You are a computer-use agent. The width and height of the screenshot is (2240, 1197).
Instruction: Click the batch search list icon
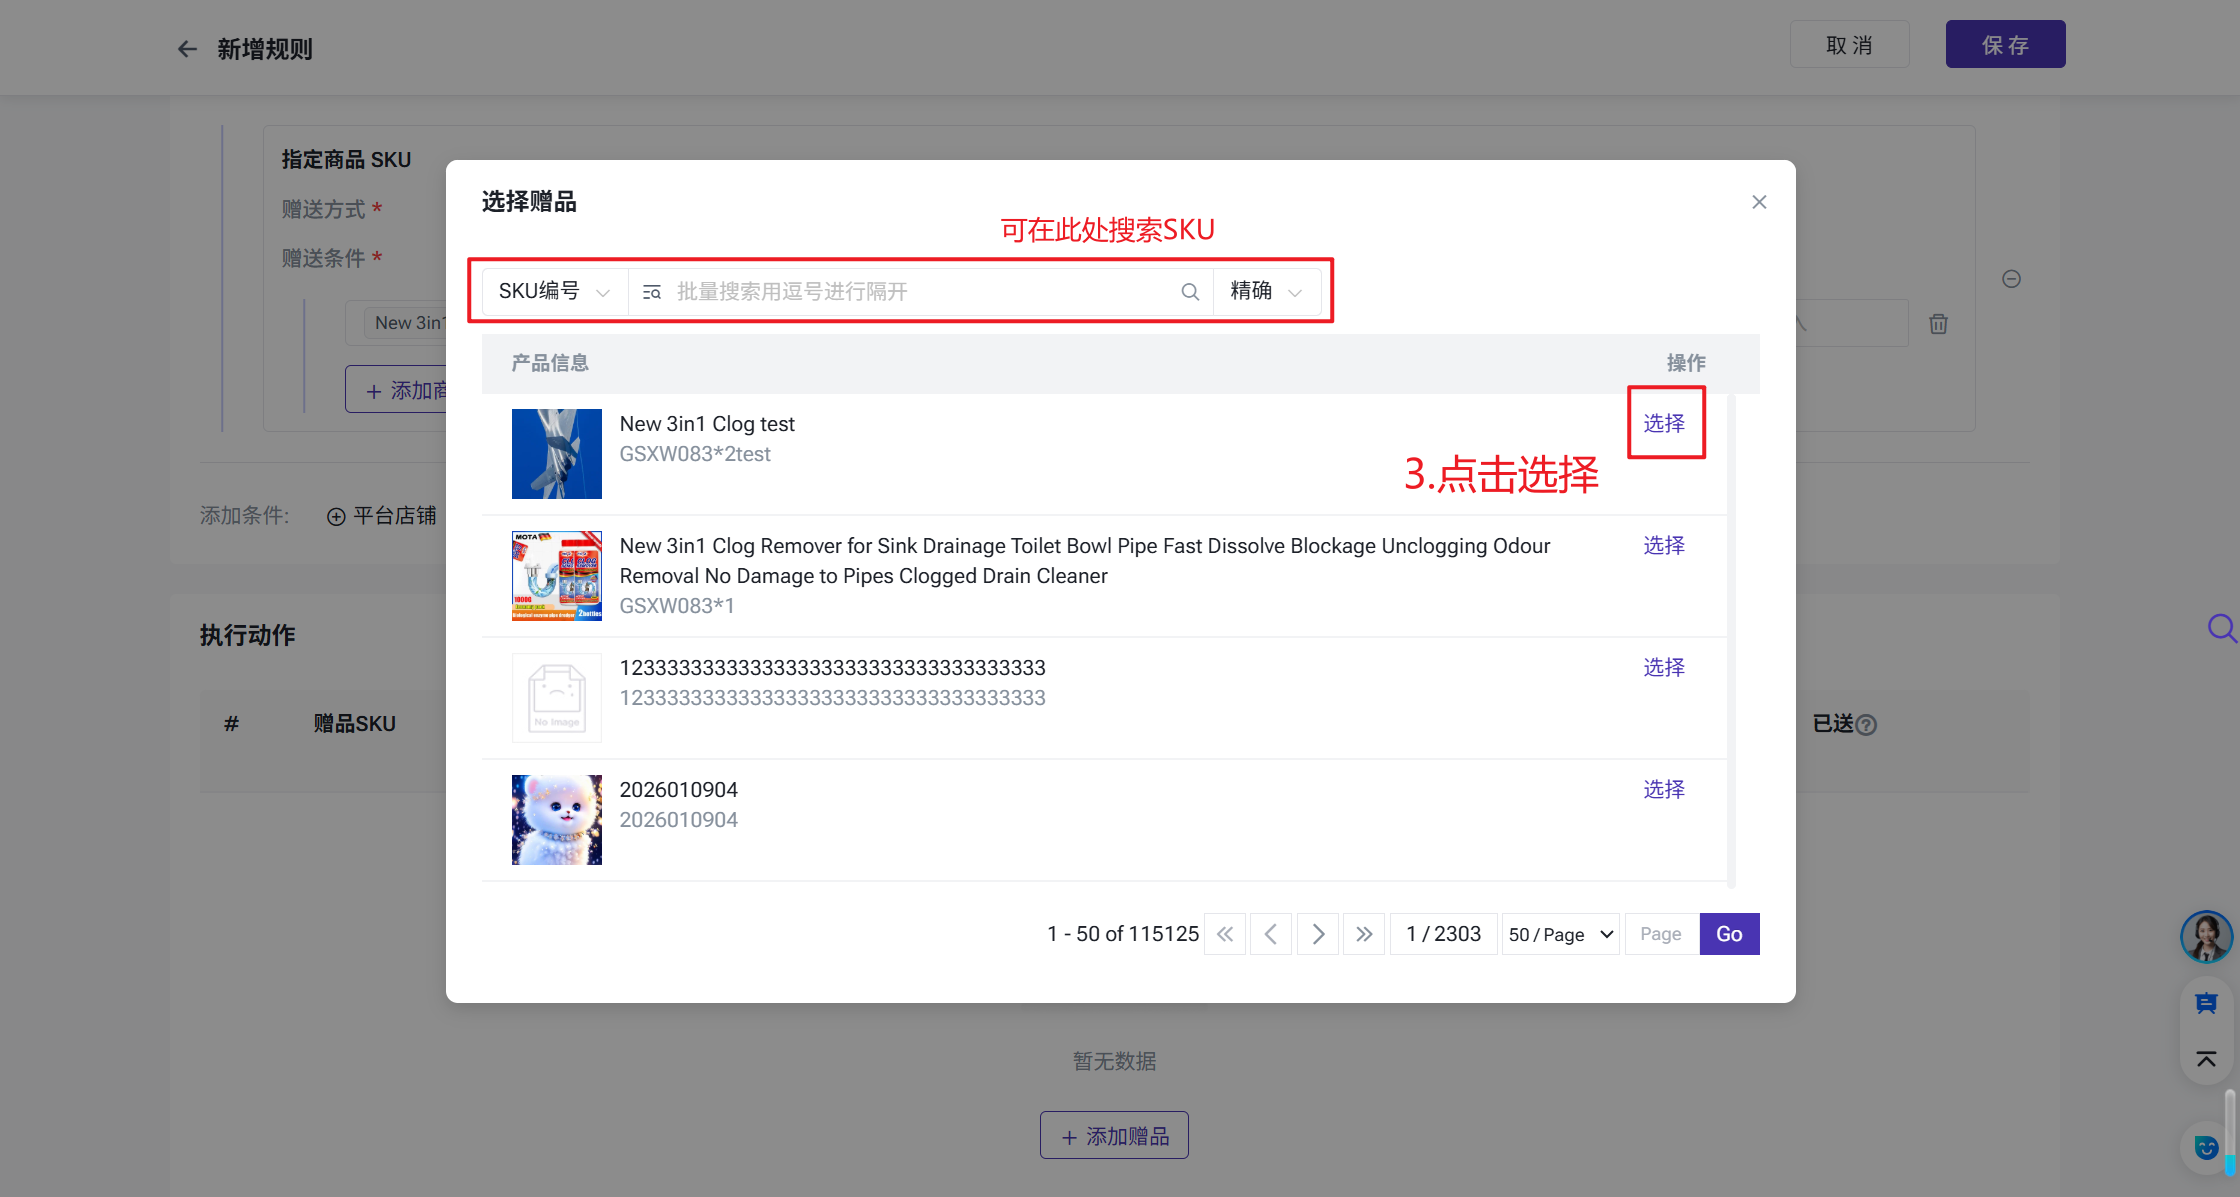[x=652, y=292]
